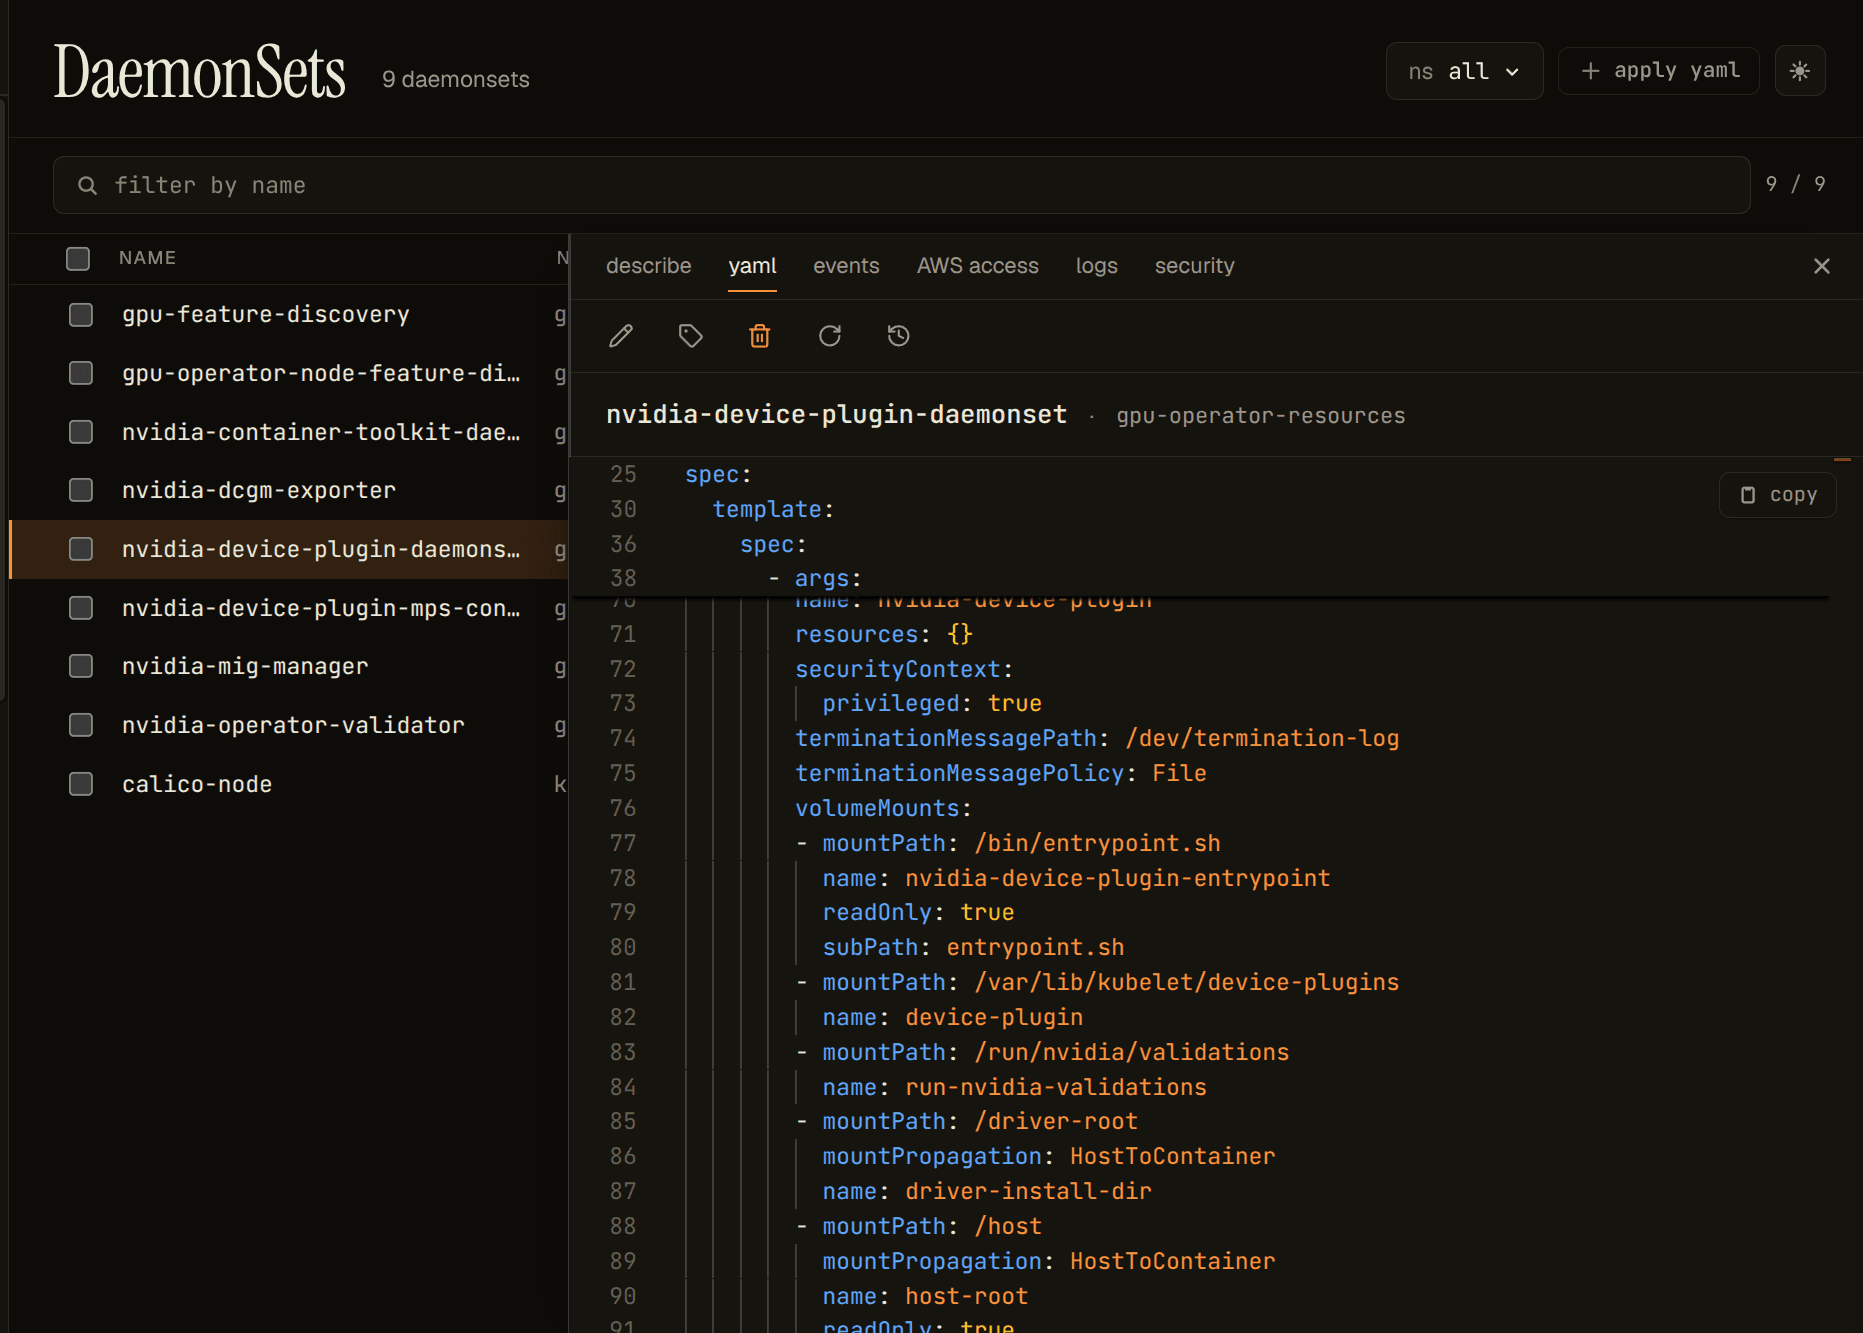Focus the filter by name field
1863x1333 pixels.
[902, 185]
